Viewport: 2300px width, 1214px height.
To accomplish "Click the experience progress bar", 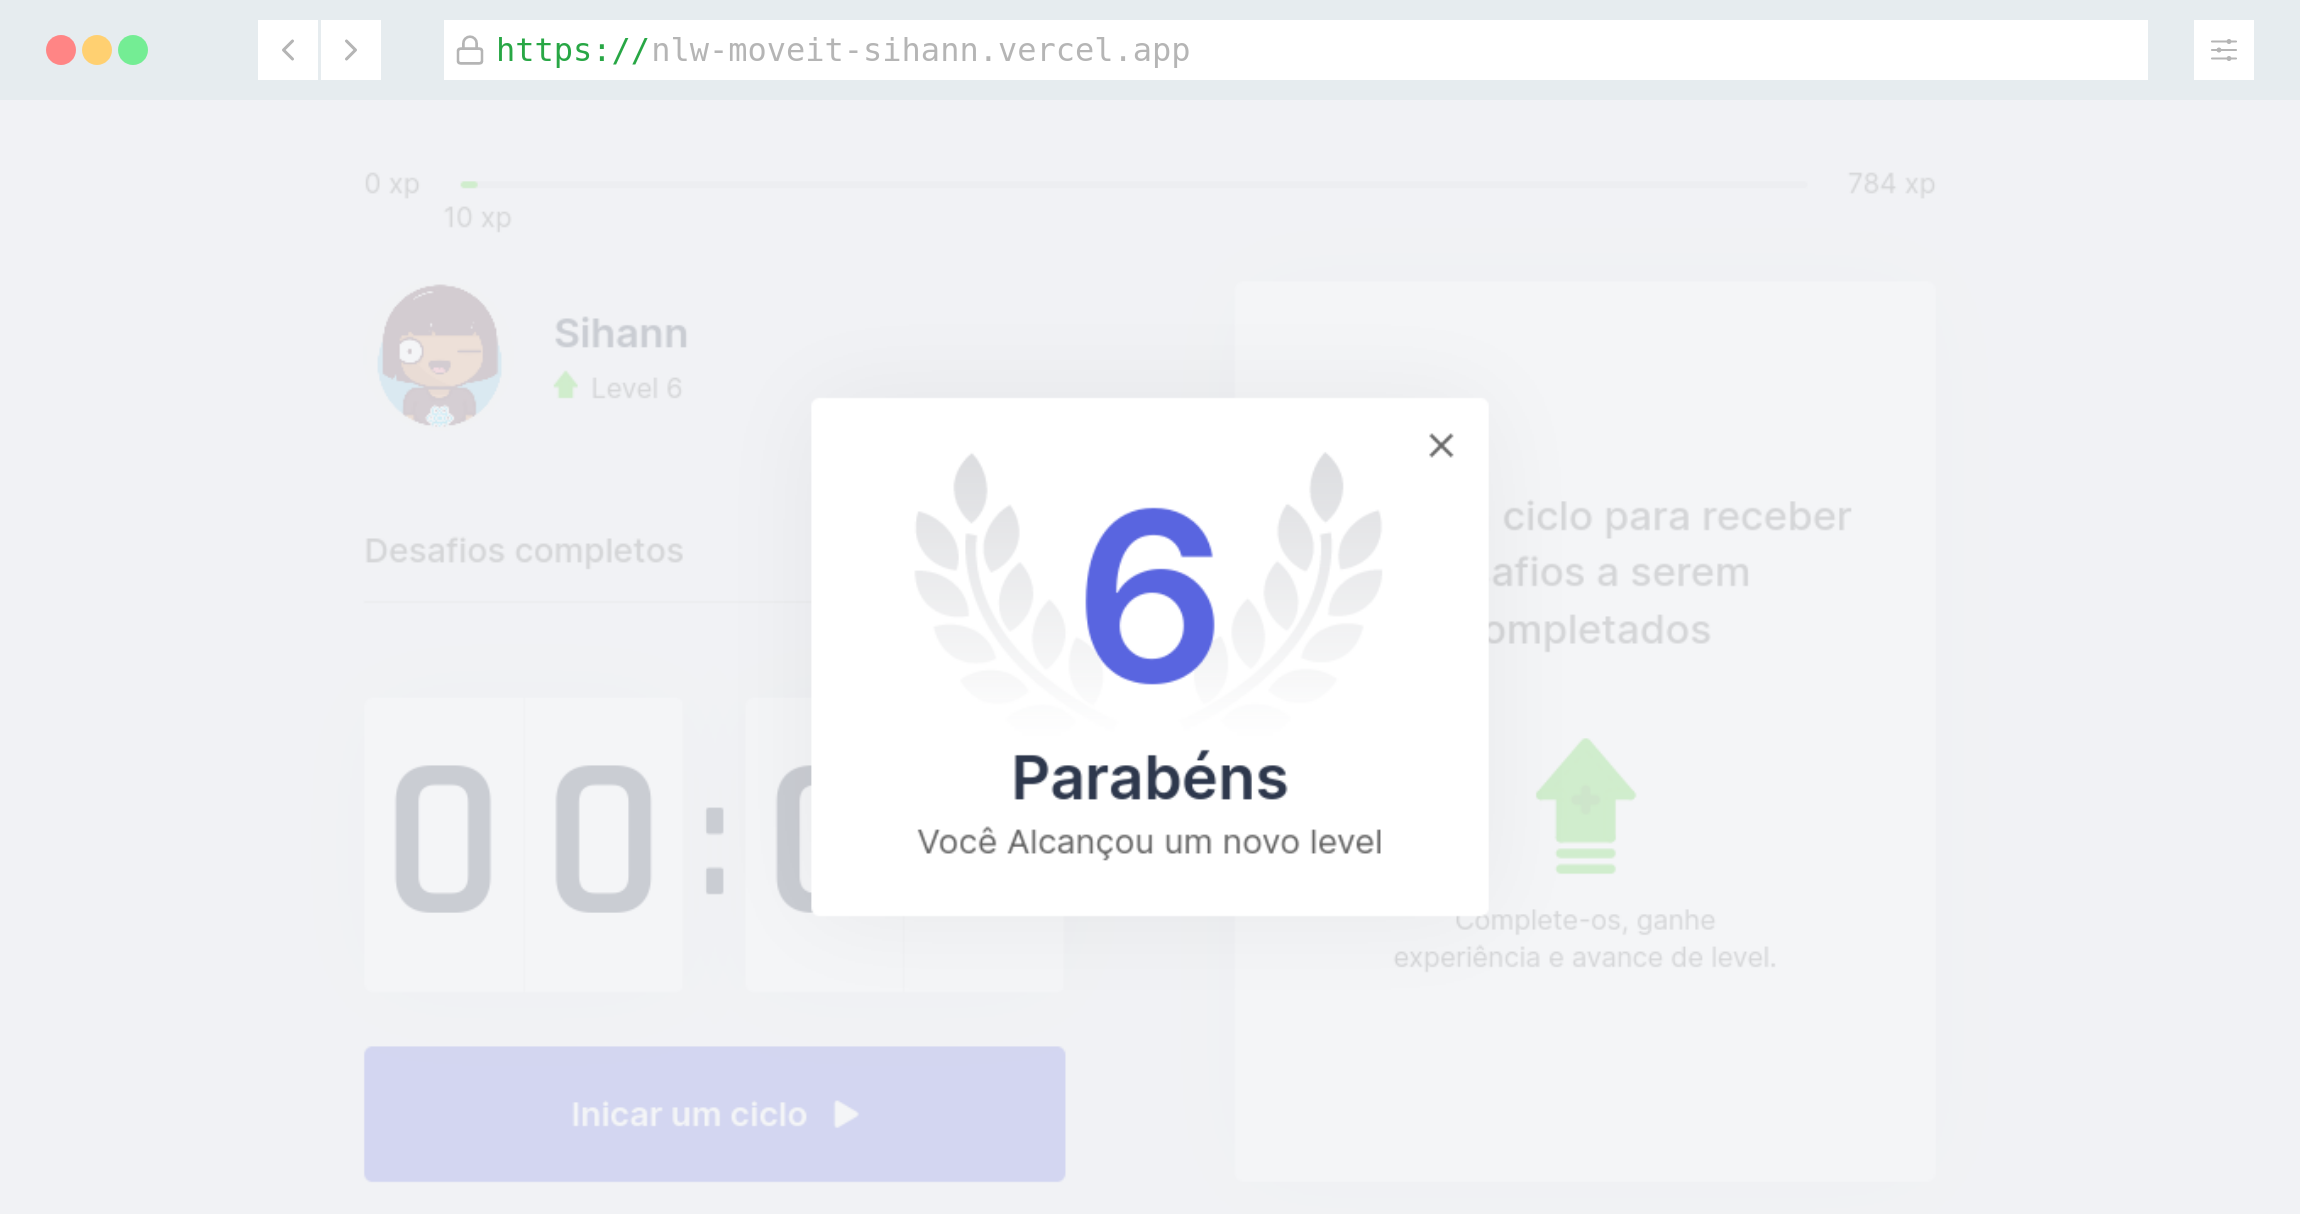I will (1134, 184).
